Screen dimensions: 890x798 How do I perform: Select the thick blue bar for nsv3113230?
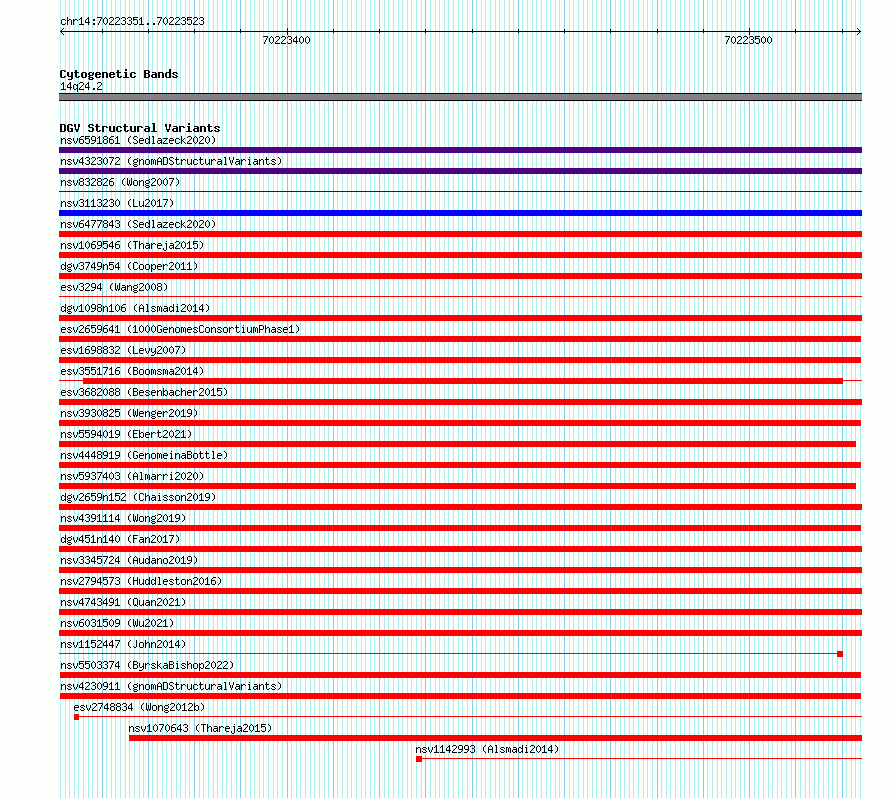460,213
